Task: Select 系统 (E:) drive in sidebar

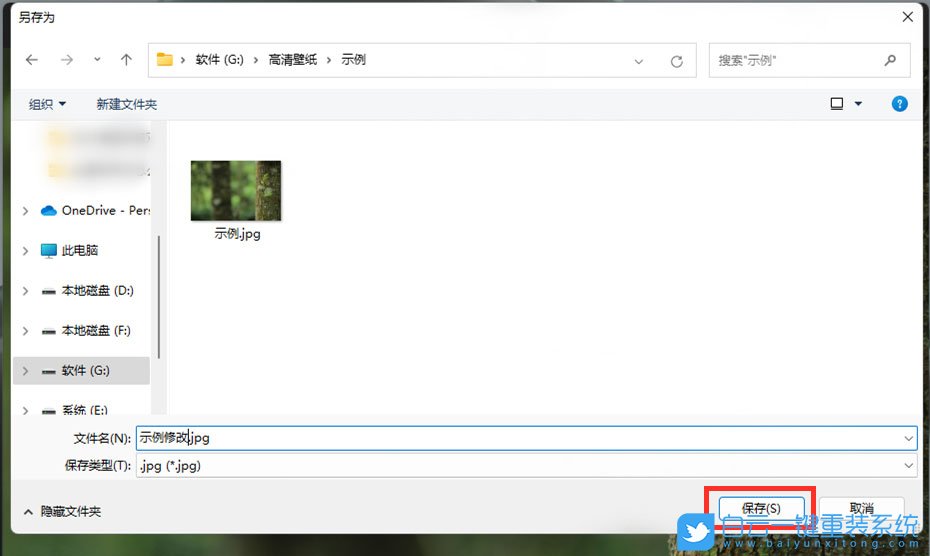Action: click(x=85, y=409)
